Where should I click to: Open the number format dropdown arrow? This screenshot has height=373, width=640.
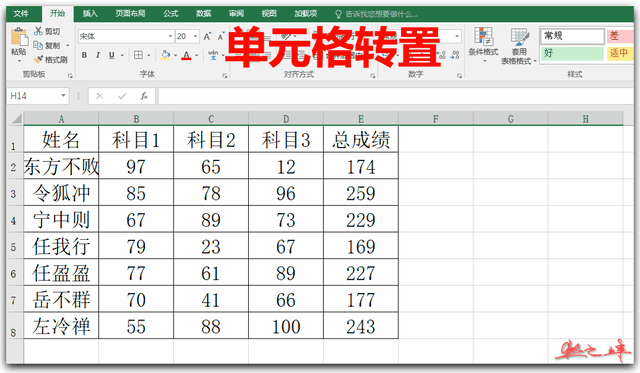[457, 36]
